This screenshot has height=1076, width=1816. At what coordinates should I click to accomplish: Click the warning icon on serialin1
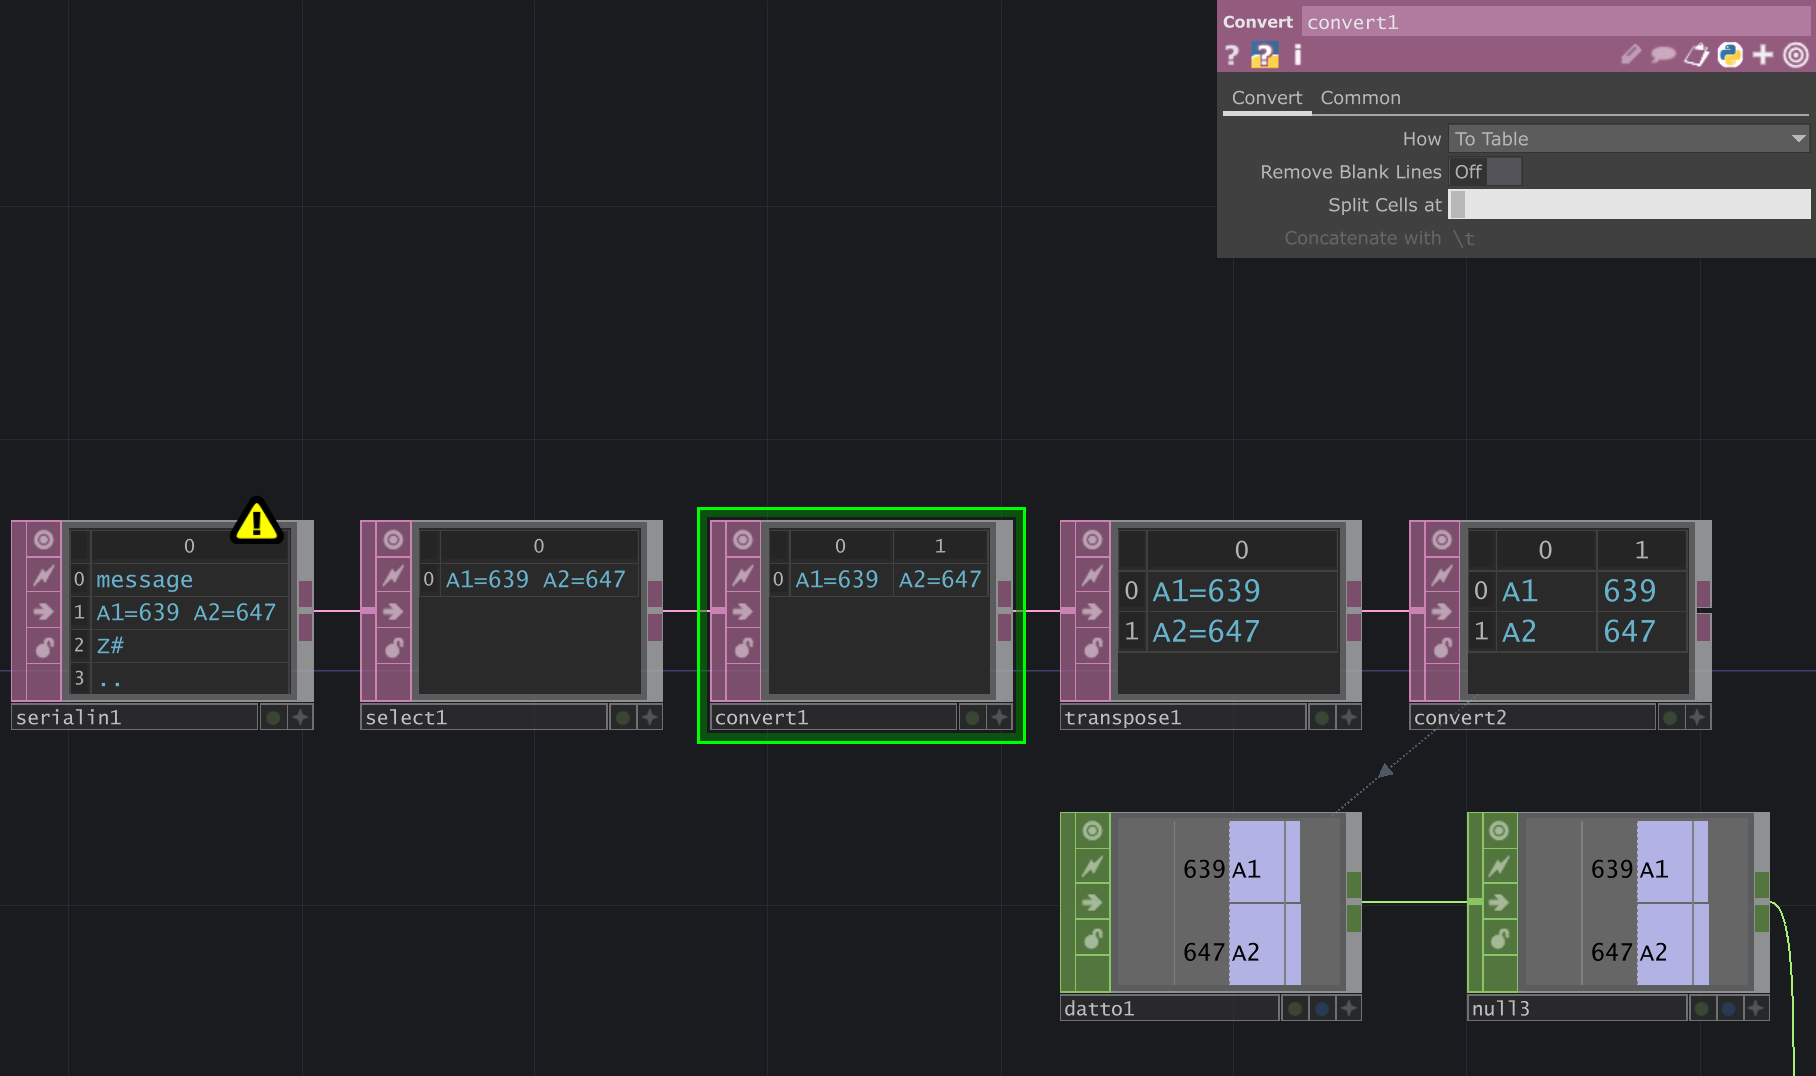(x=257, y=523)
